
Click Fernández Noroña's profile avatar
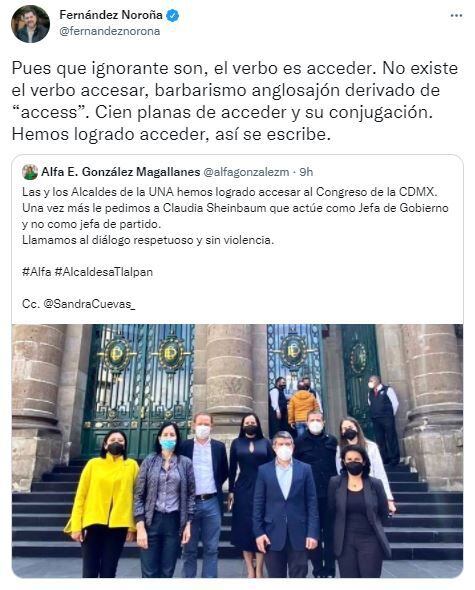30,24
